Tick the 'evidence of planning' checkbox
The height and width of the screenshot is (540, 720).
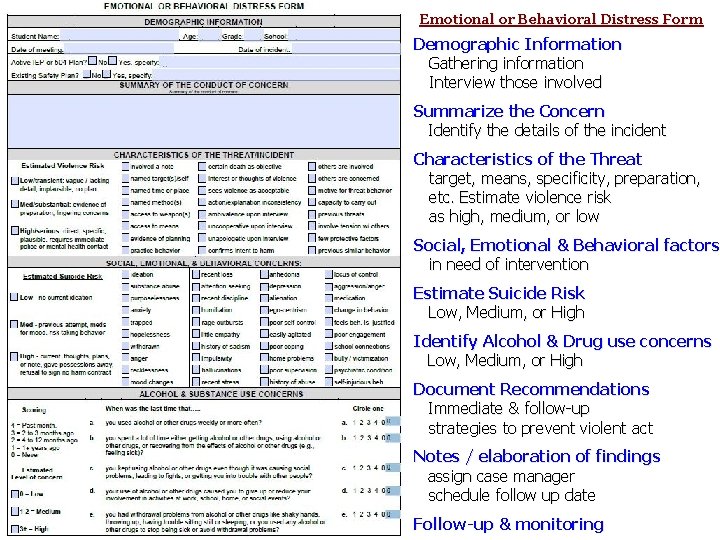point(126,238)
